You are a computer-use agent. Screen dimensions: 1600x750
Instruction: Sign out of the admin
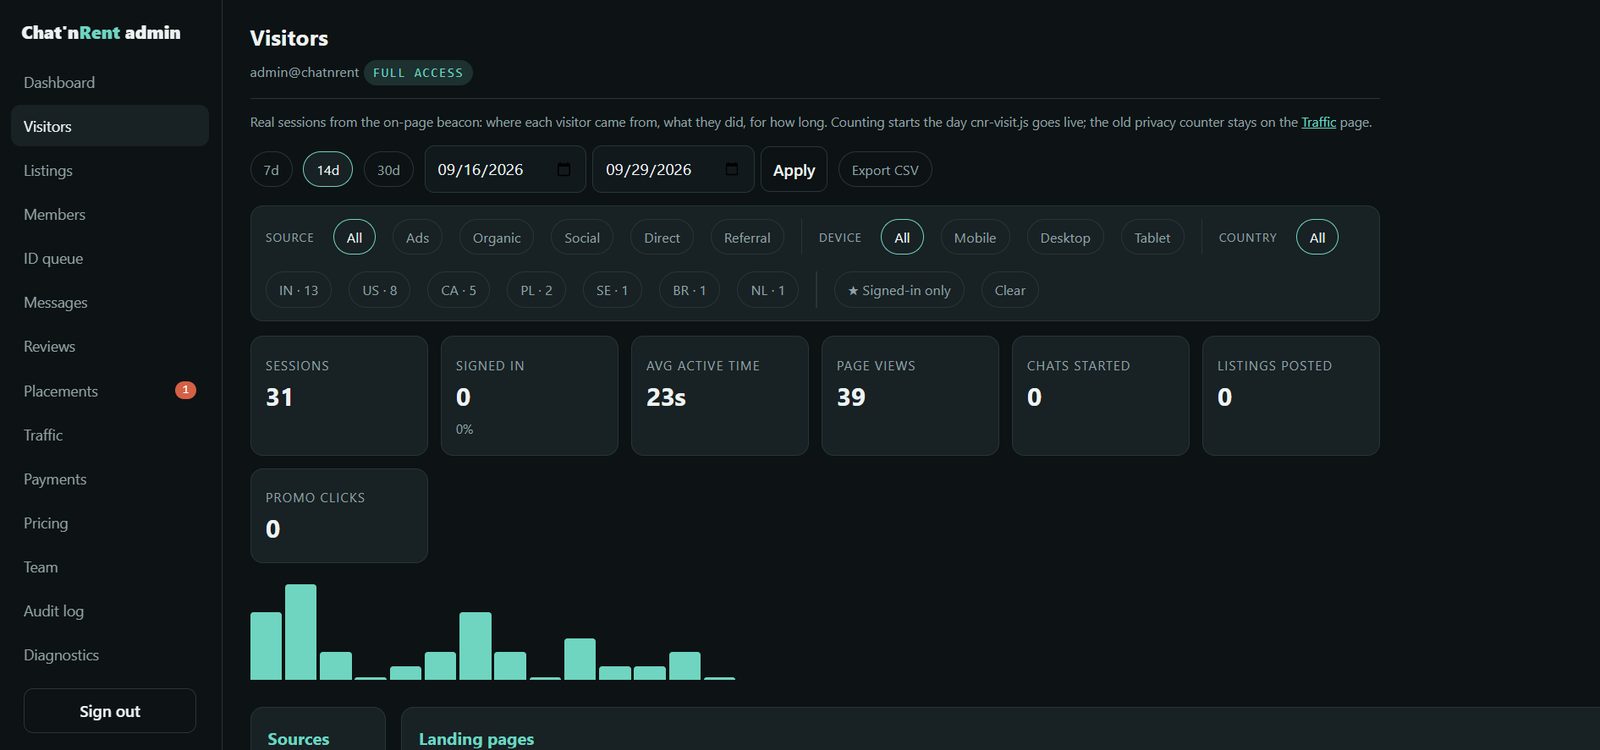pyautogui.click(x=110, y=711)
